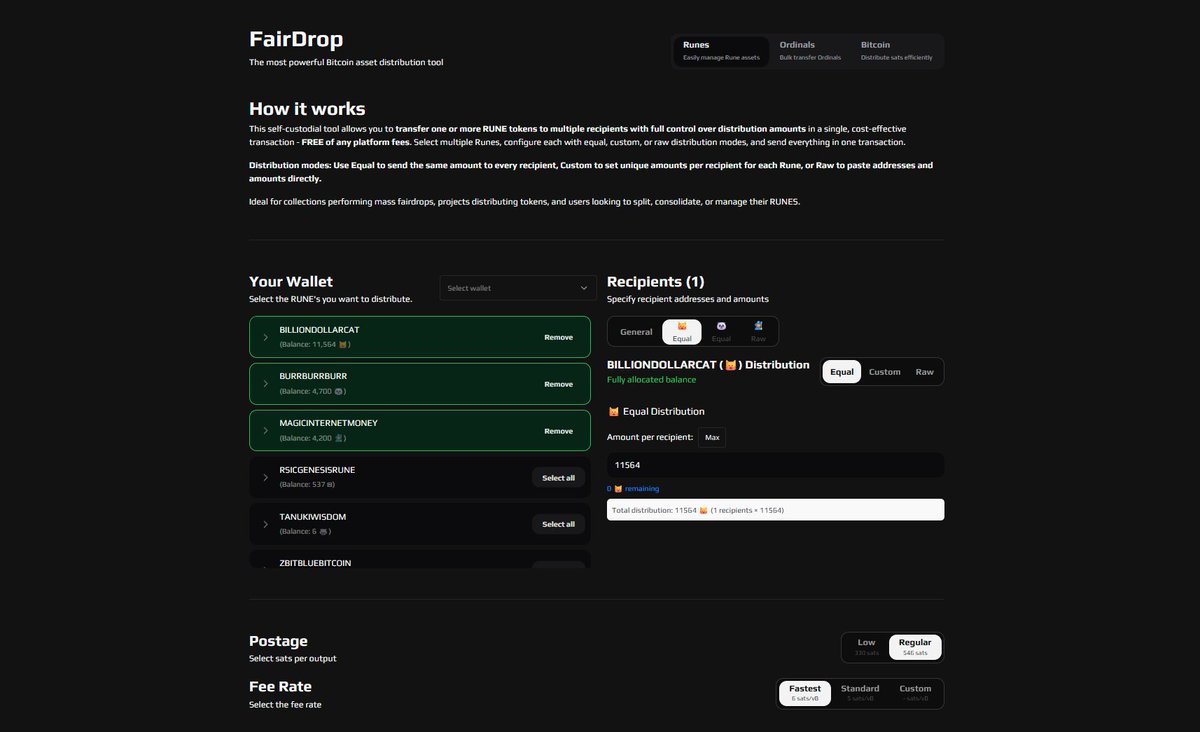Click the 'Total distribution: 11564' summary
The width and height of the screenshot is (1200, 732).
click(775, 510)
